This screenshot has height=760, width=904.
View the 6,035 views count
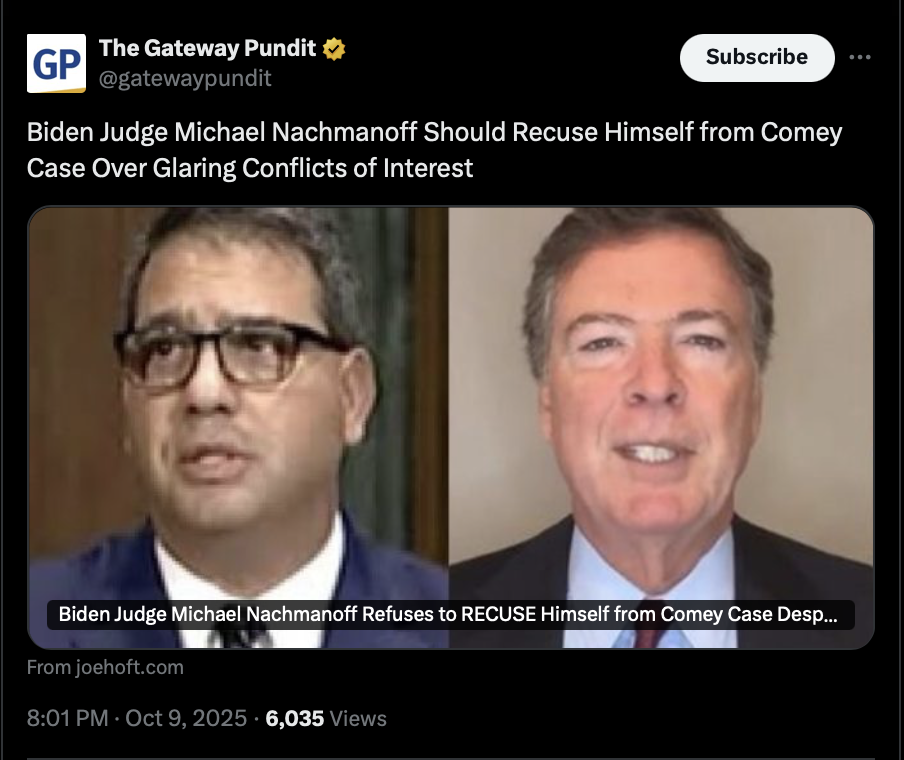[x=295, y=718]
